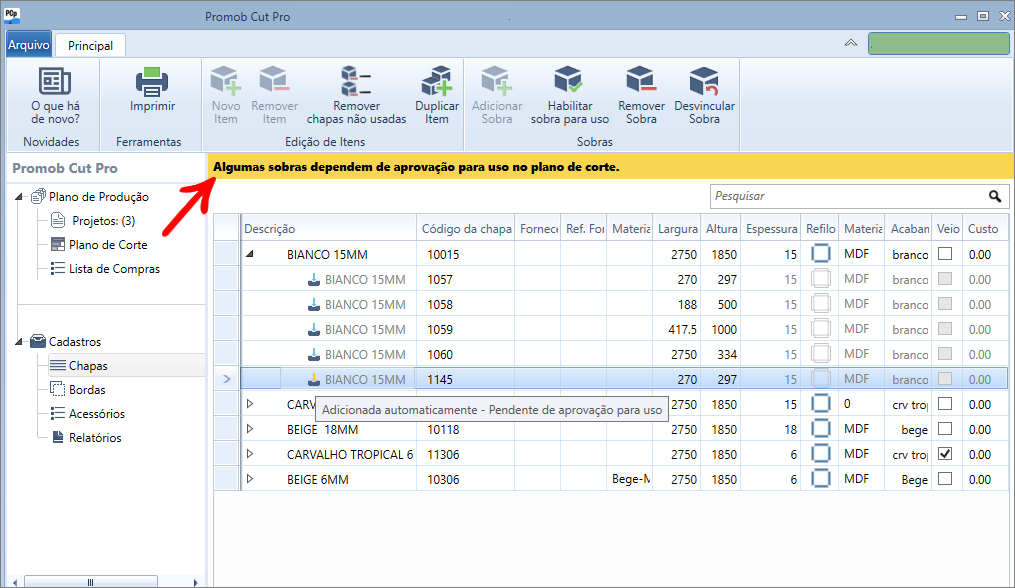Click the leftover icon on row 1058
This screenshot has width=1015, height=588.
313,304
